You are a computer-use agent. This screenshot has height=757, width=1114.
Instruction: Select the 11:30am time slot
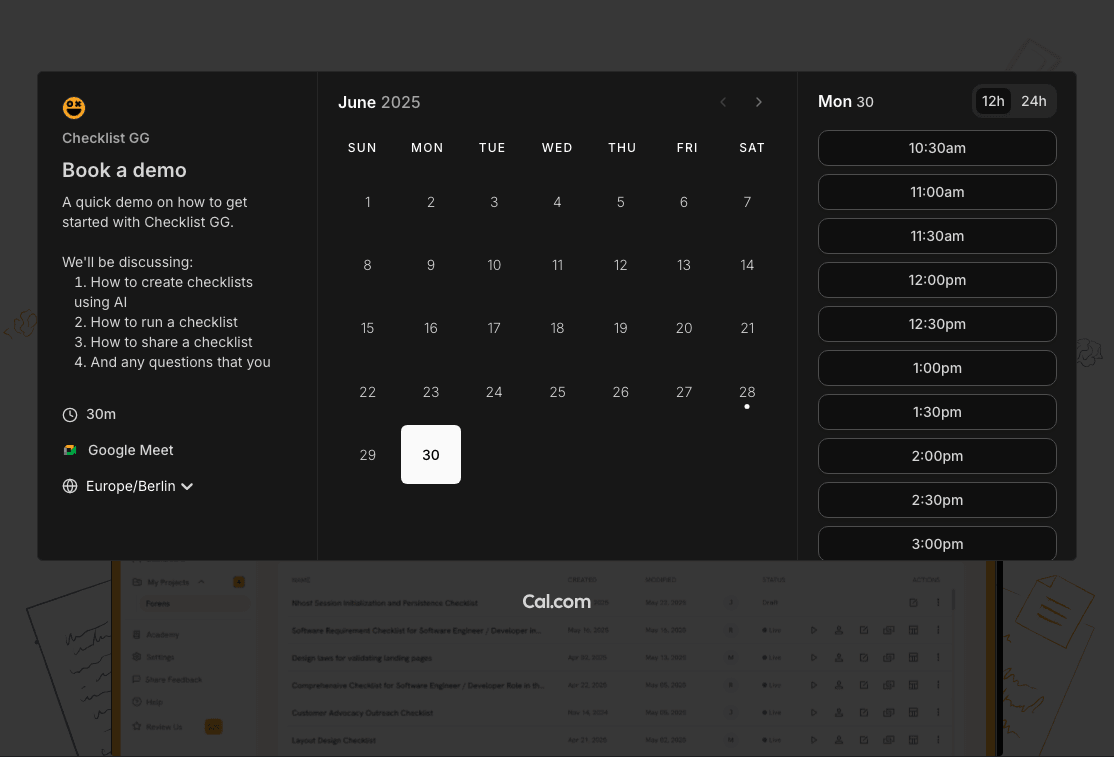pos(937,236)
